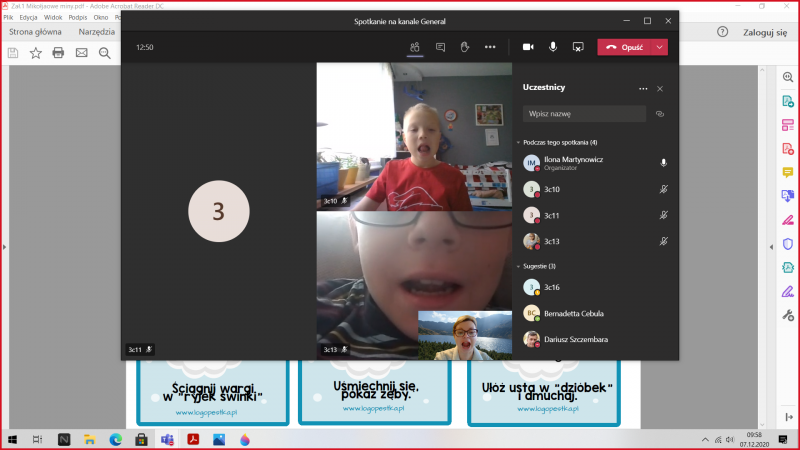800x450 pixels.
Task: Open more actions ellipsis in meeting toolbar
Action: click(490, 47)
